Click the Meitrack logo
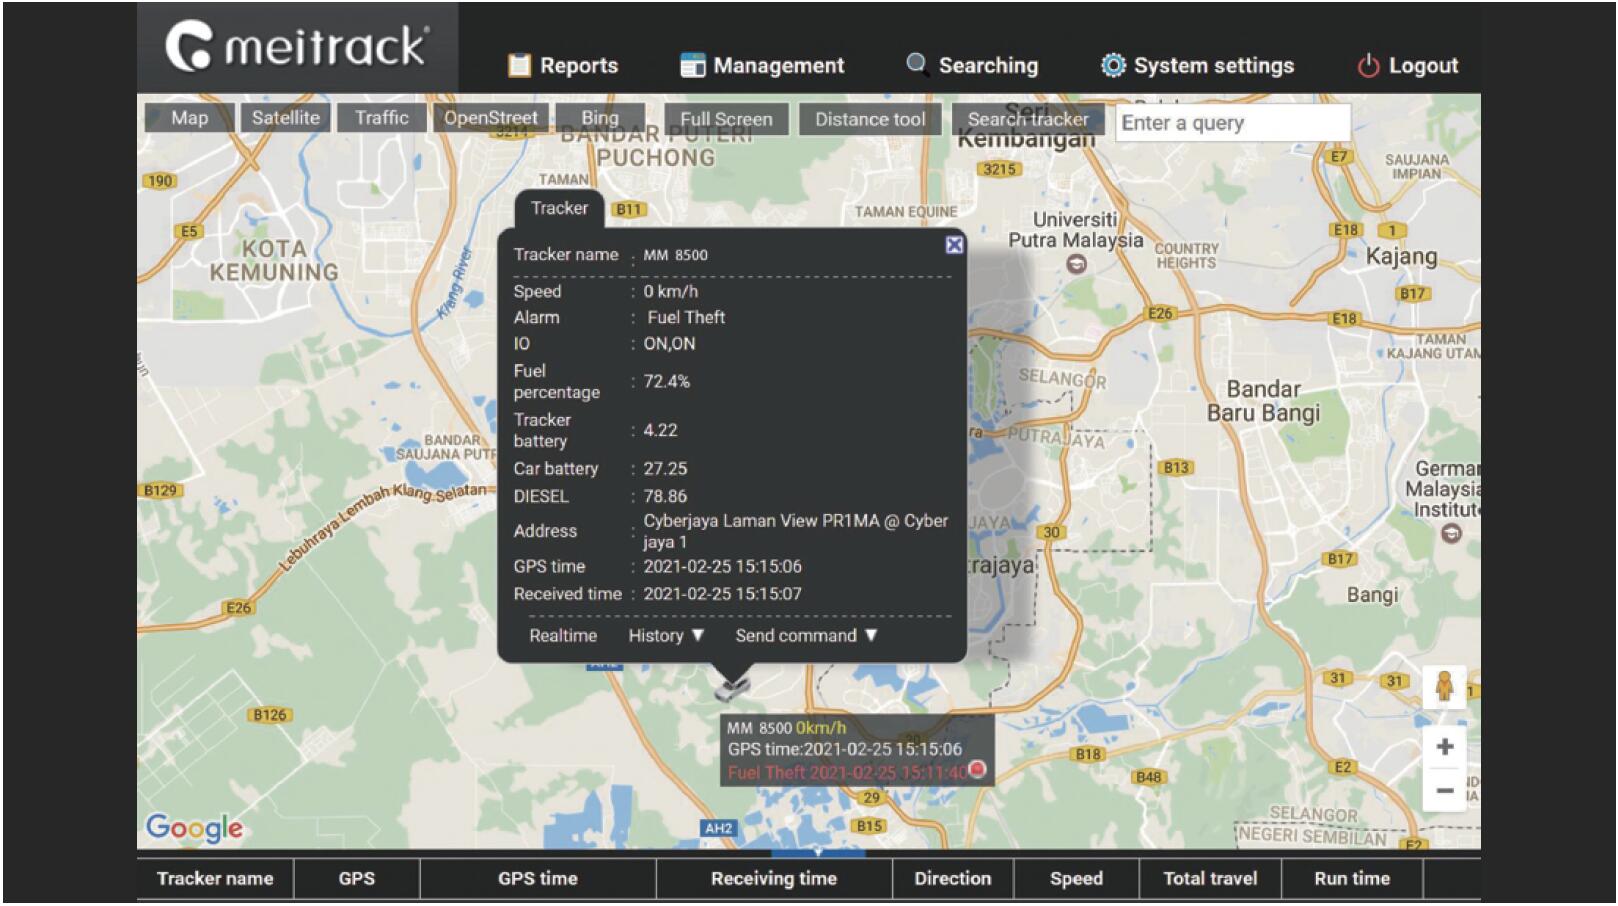Viewport: 1618px width, 906px height. (297, 47)
